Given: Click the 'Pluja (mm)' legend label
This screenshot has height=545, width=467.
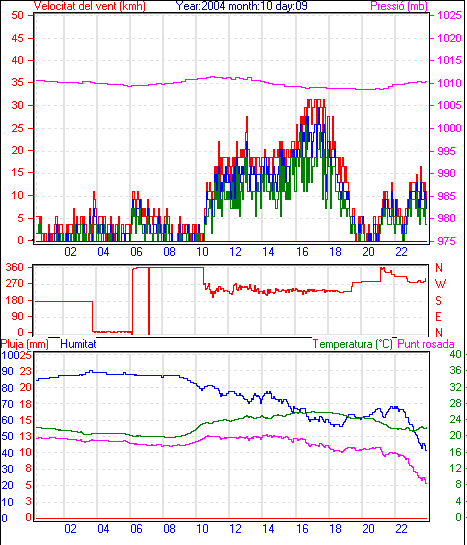Looking at the screenshot, I should coord(24,344).
